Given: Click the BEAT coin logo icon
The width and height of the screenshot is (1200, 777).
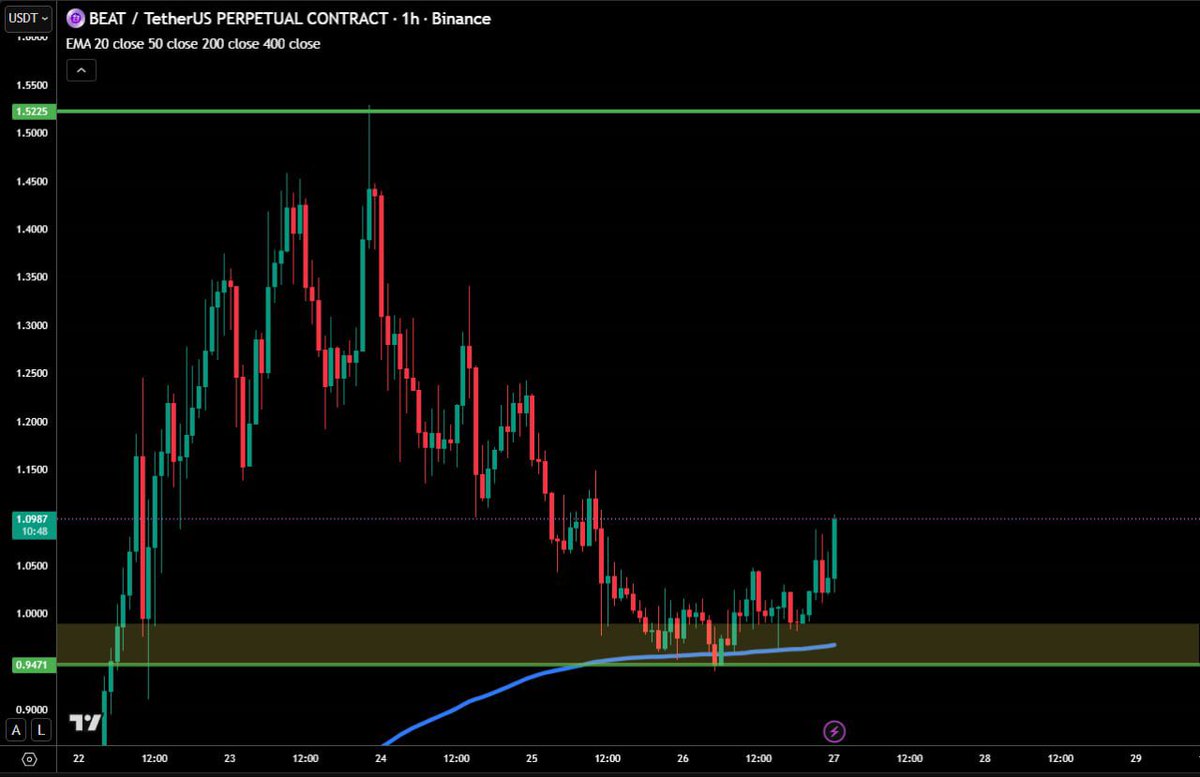Looking at the screenshot, I should coord(75,19).
